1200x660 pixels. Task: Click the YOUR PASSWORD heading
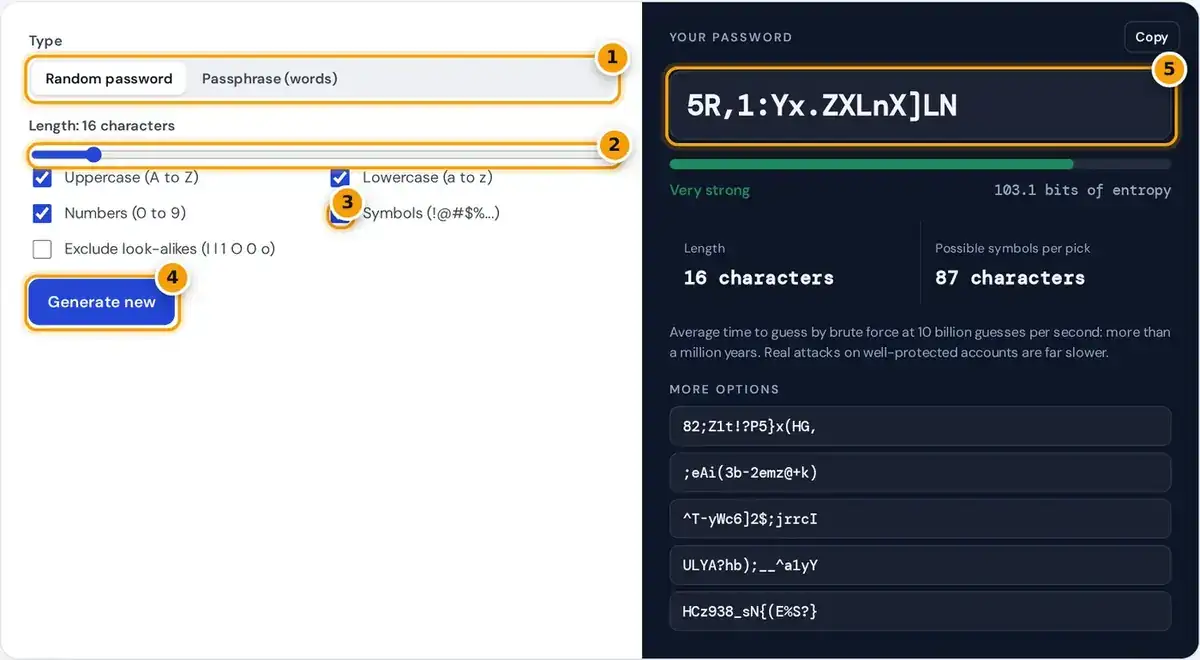coord(730,37)
